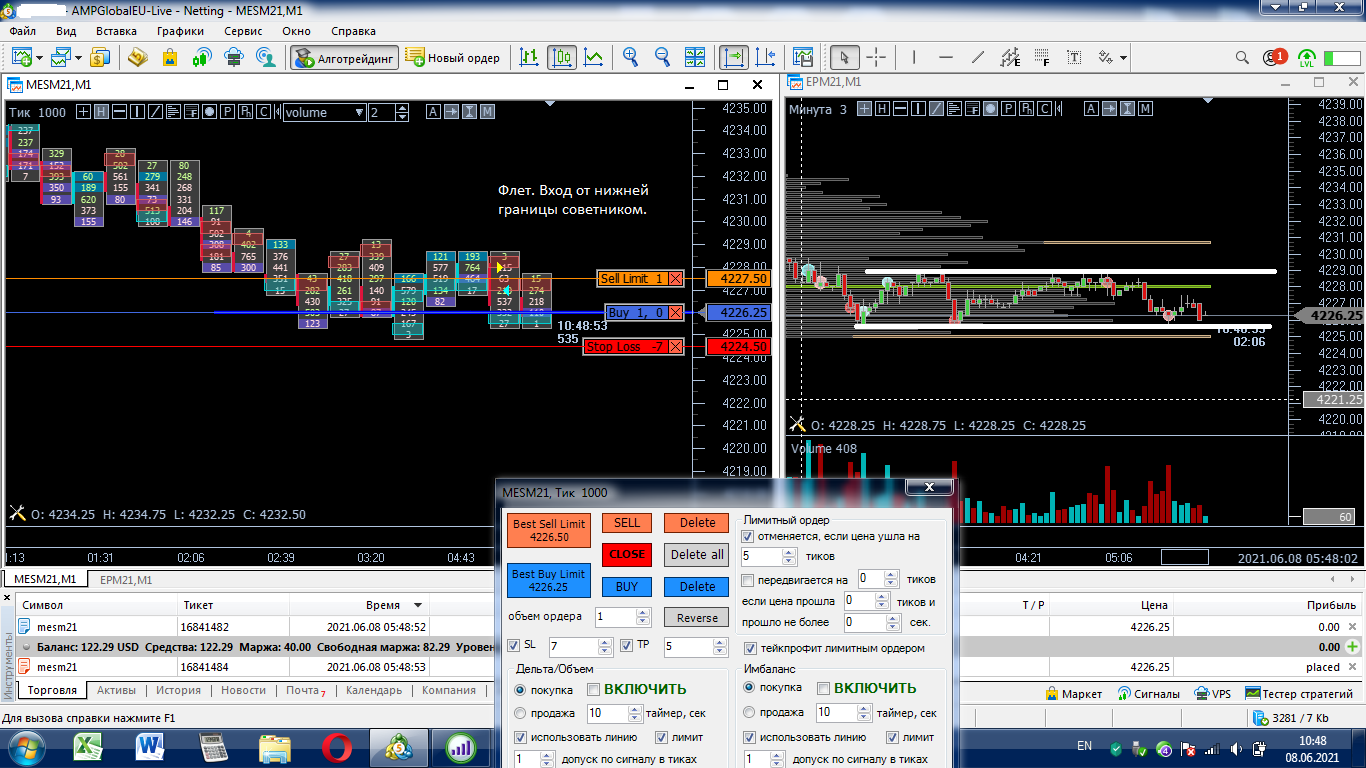The image size is (1366, 768).
Task: Open the trading Signals toolbar icon
Action: (x=201, y=57)
